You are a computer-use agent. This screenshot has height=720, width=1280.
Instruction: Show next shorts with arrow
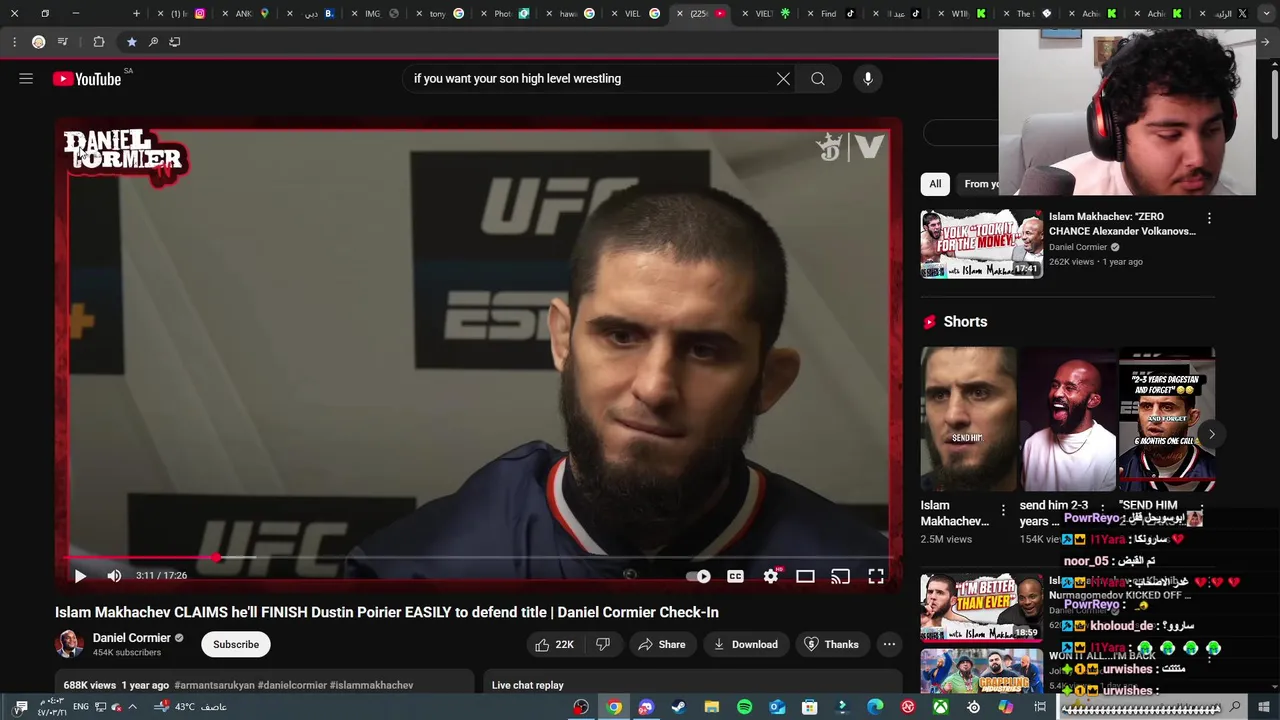(x=1211, y=434)
